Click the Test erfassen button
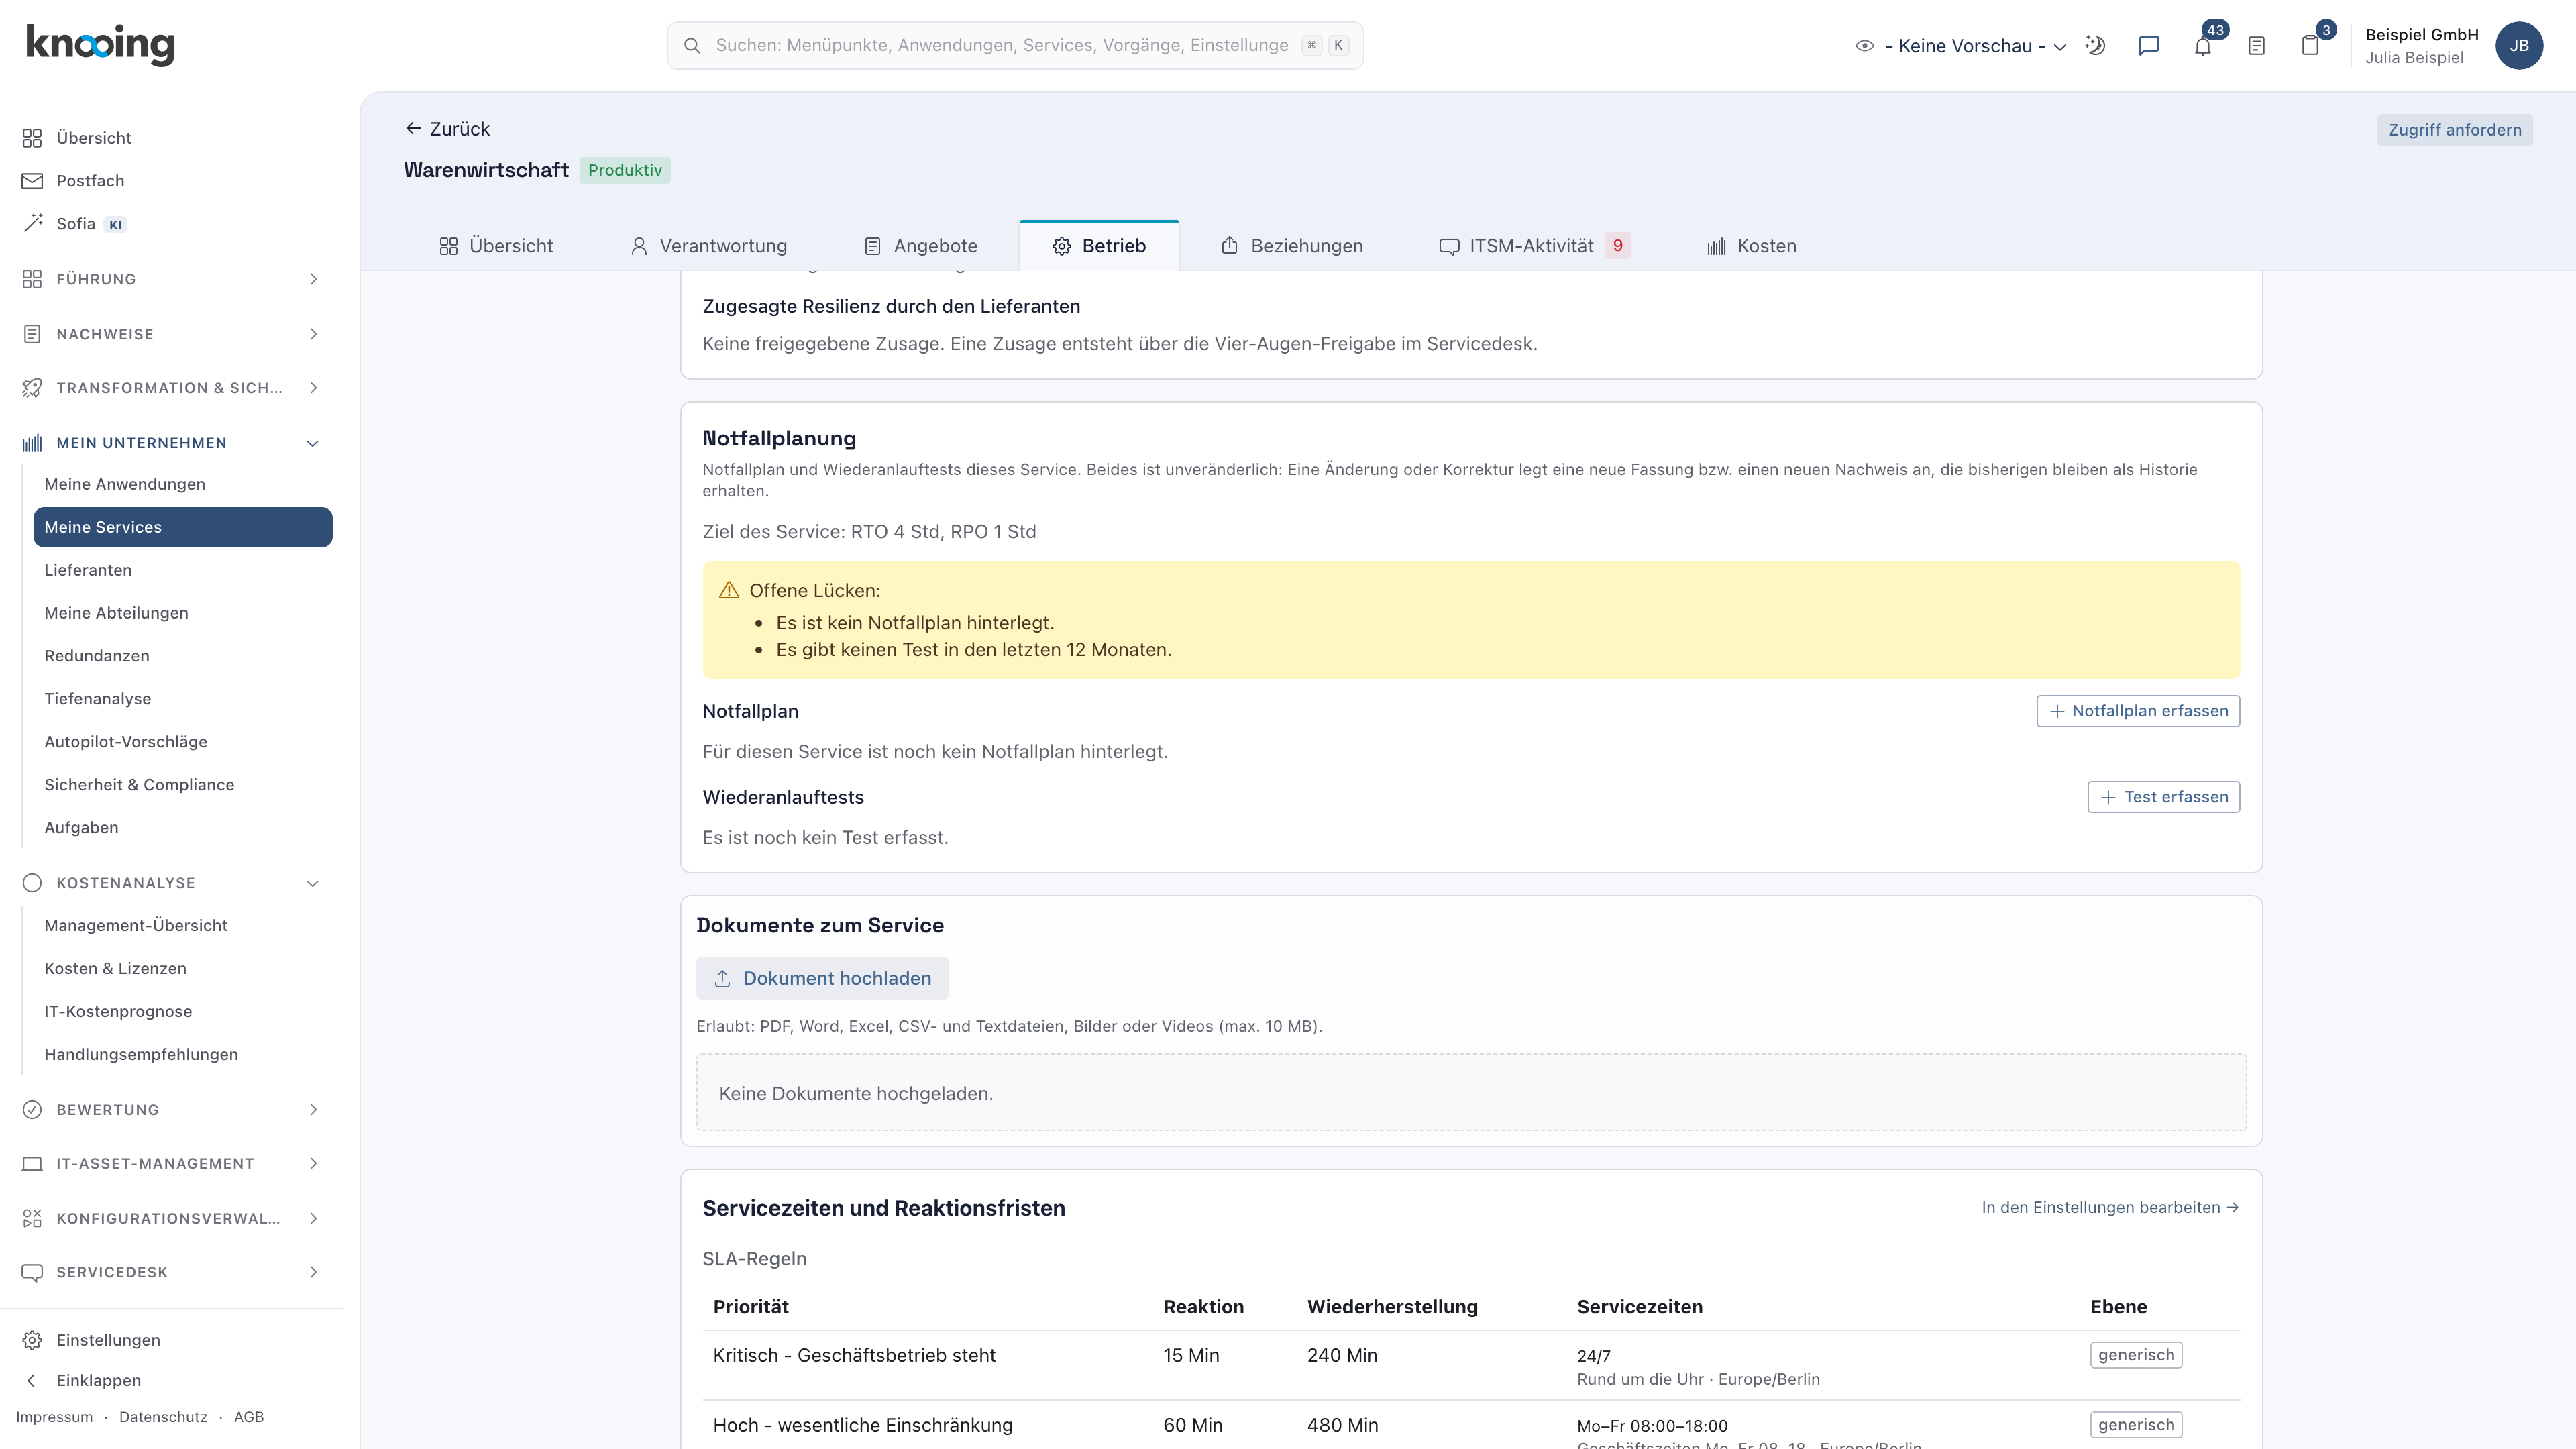 click(x=2164, y=797)
